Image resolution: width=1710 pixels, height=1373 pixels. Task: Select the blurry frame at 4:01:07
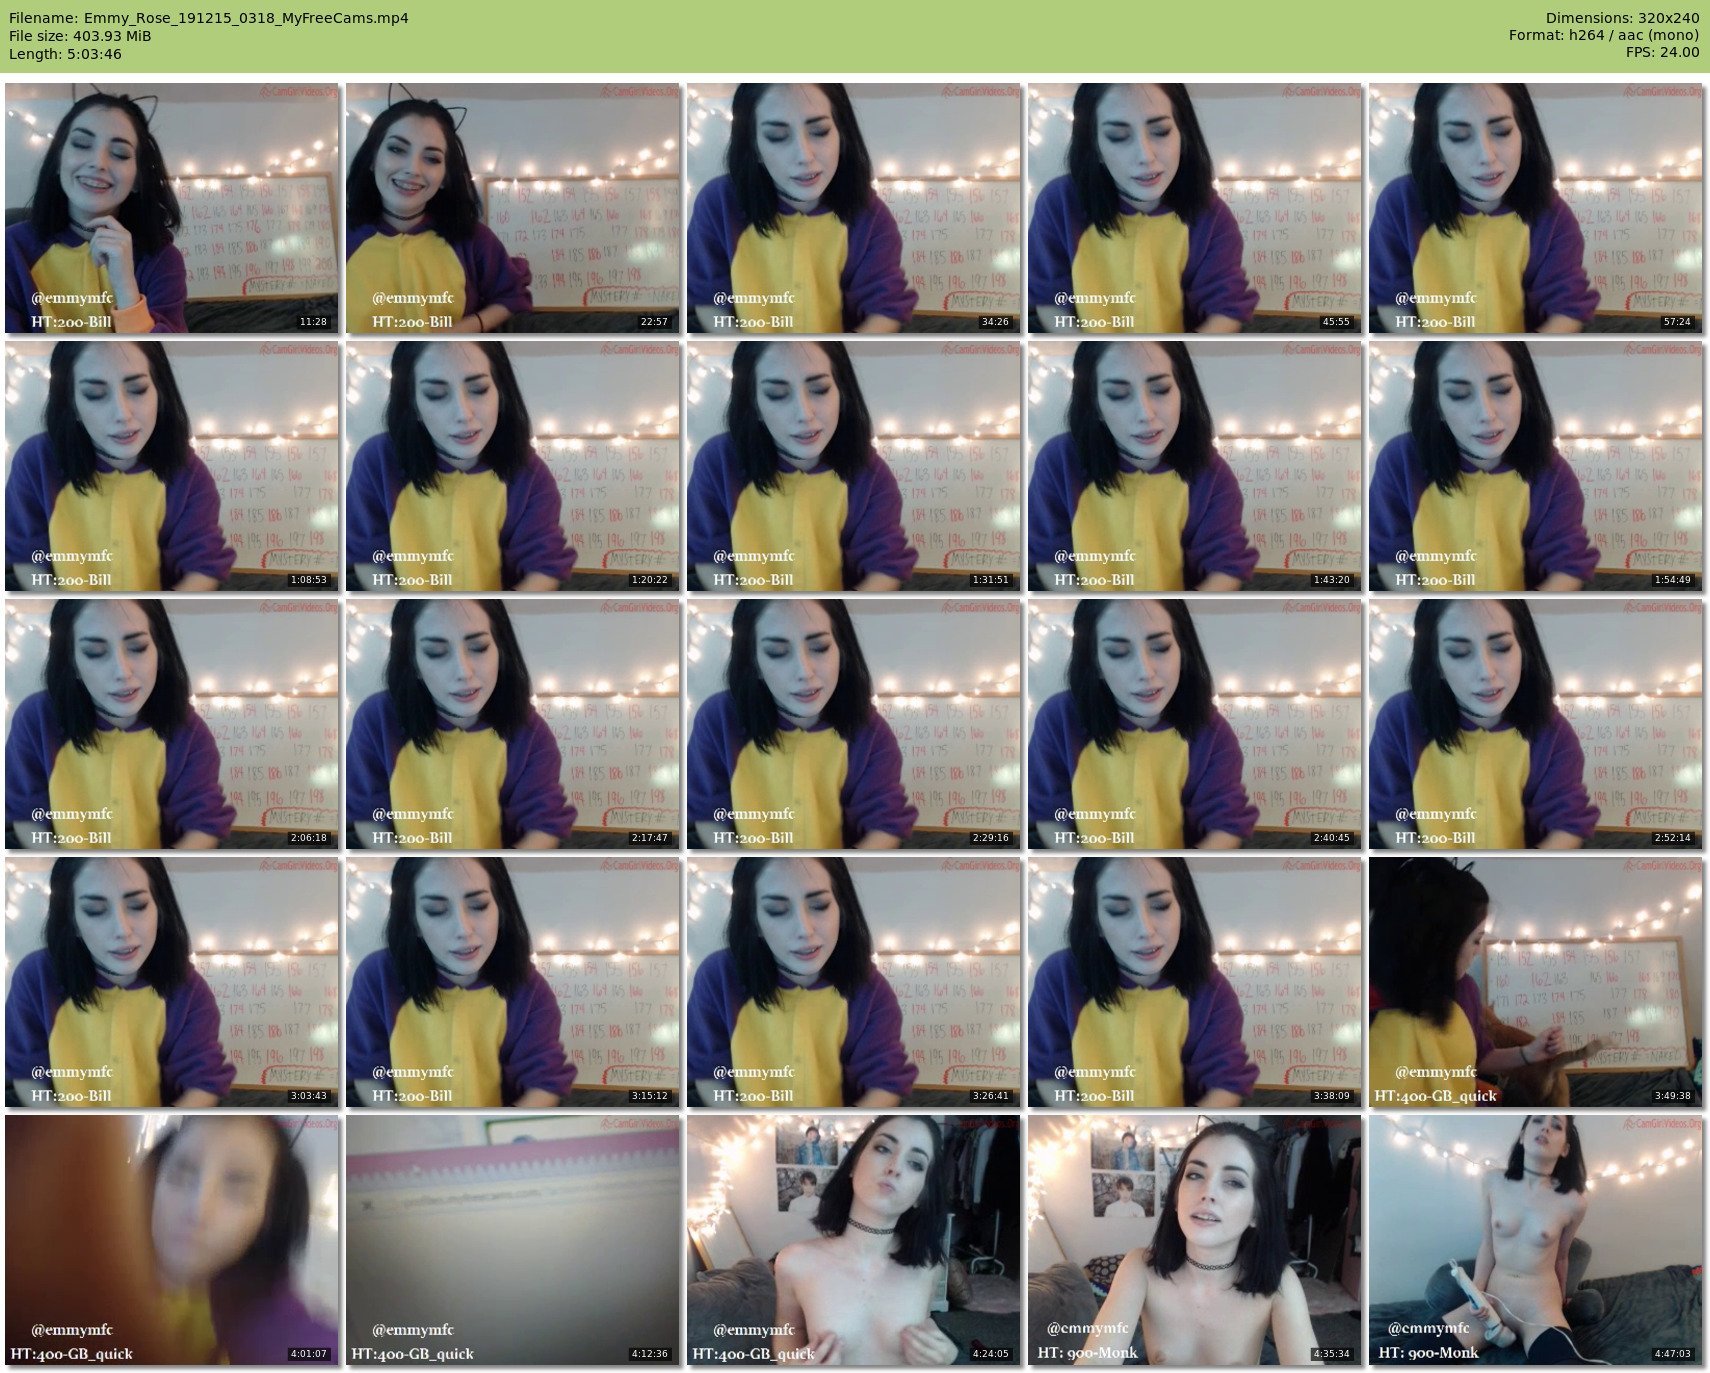tap(171, 1240)
